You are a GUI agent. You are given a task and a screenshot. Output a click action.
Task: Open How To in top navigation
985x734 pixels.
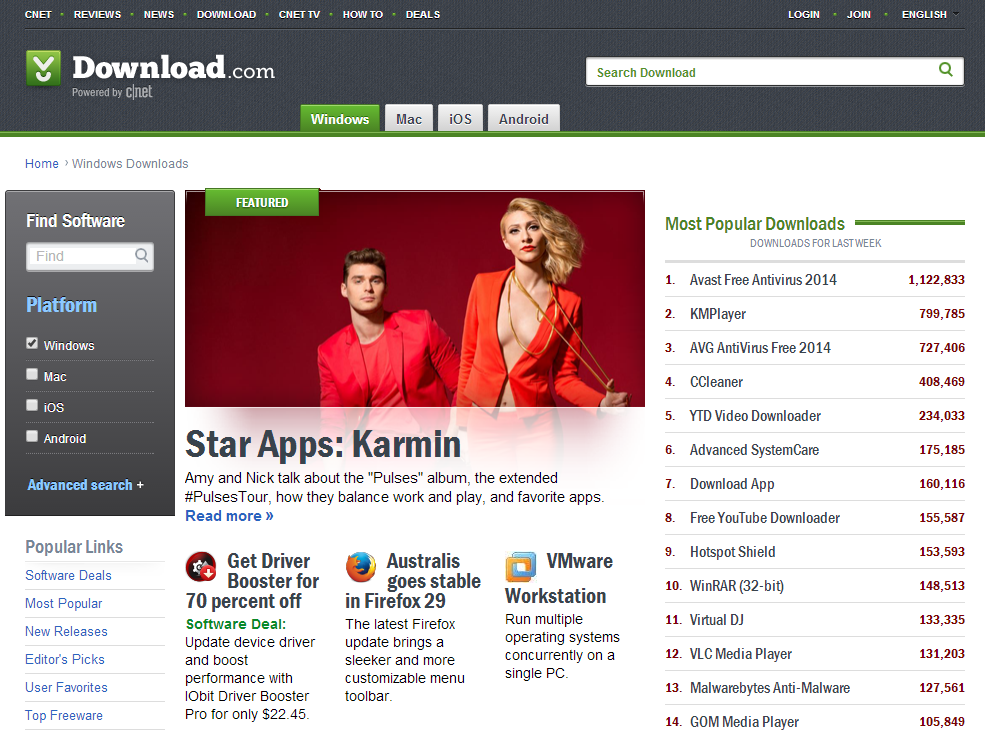tap(362, 14)
